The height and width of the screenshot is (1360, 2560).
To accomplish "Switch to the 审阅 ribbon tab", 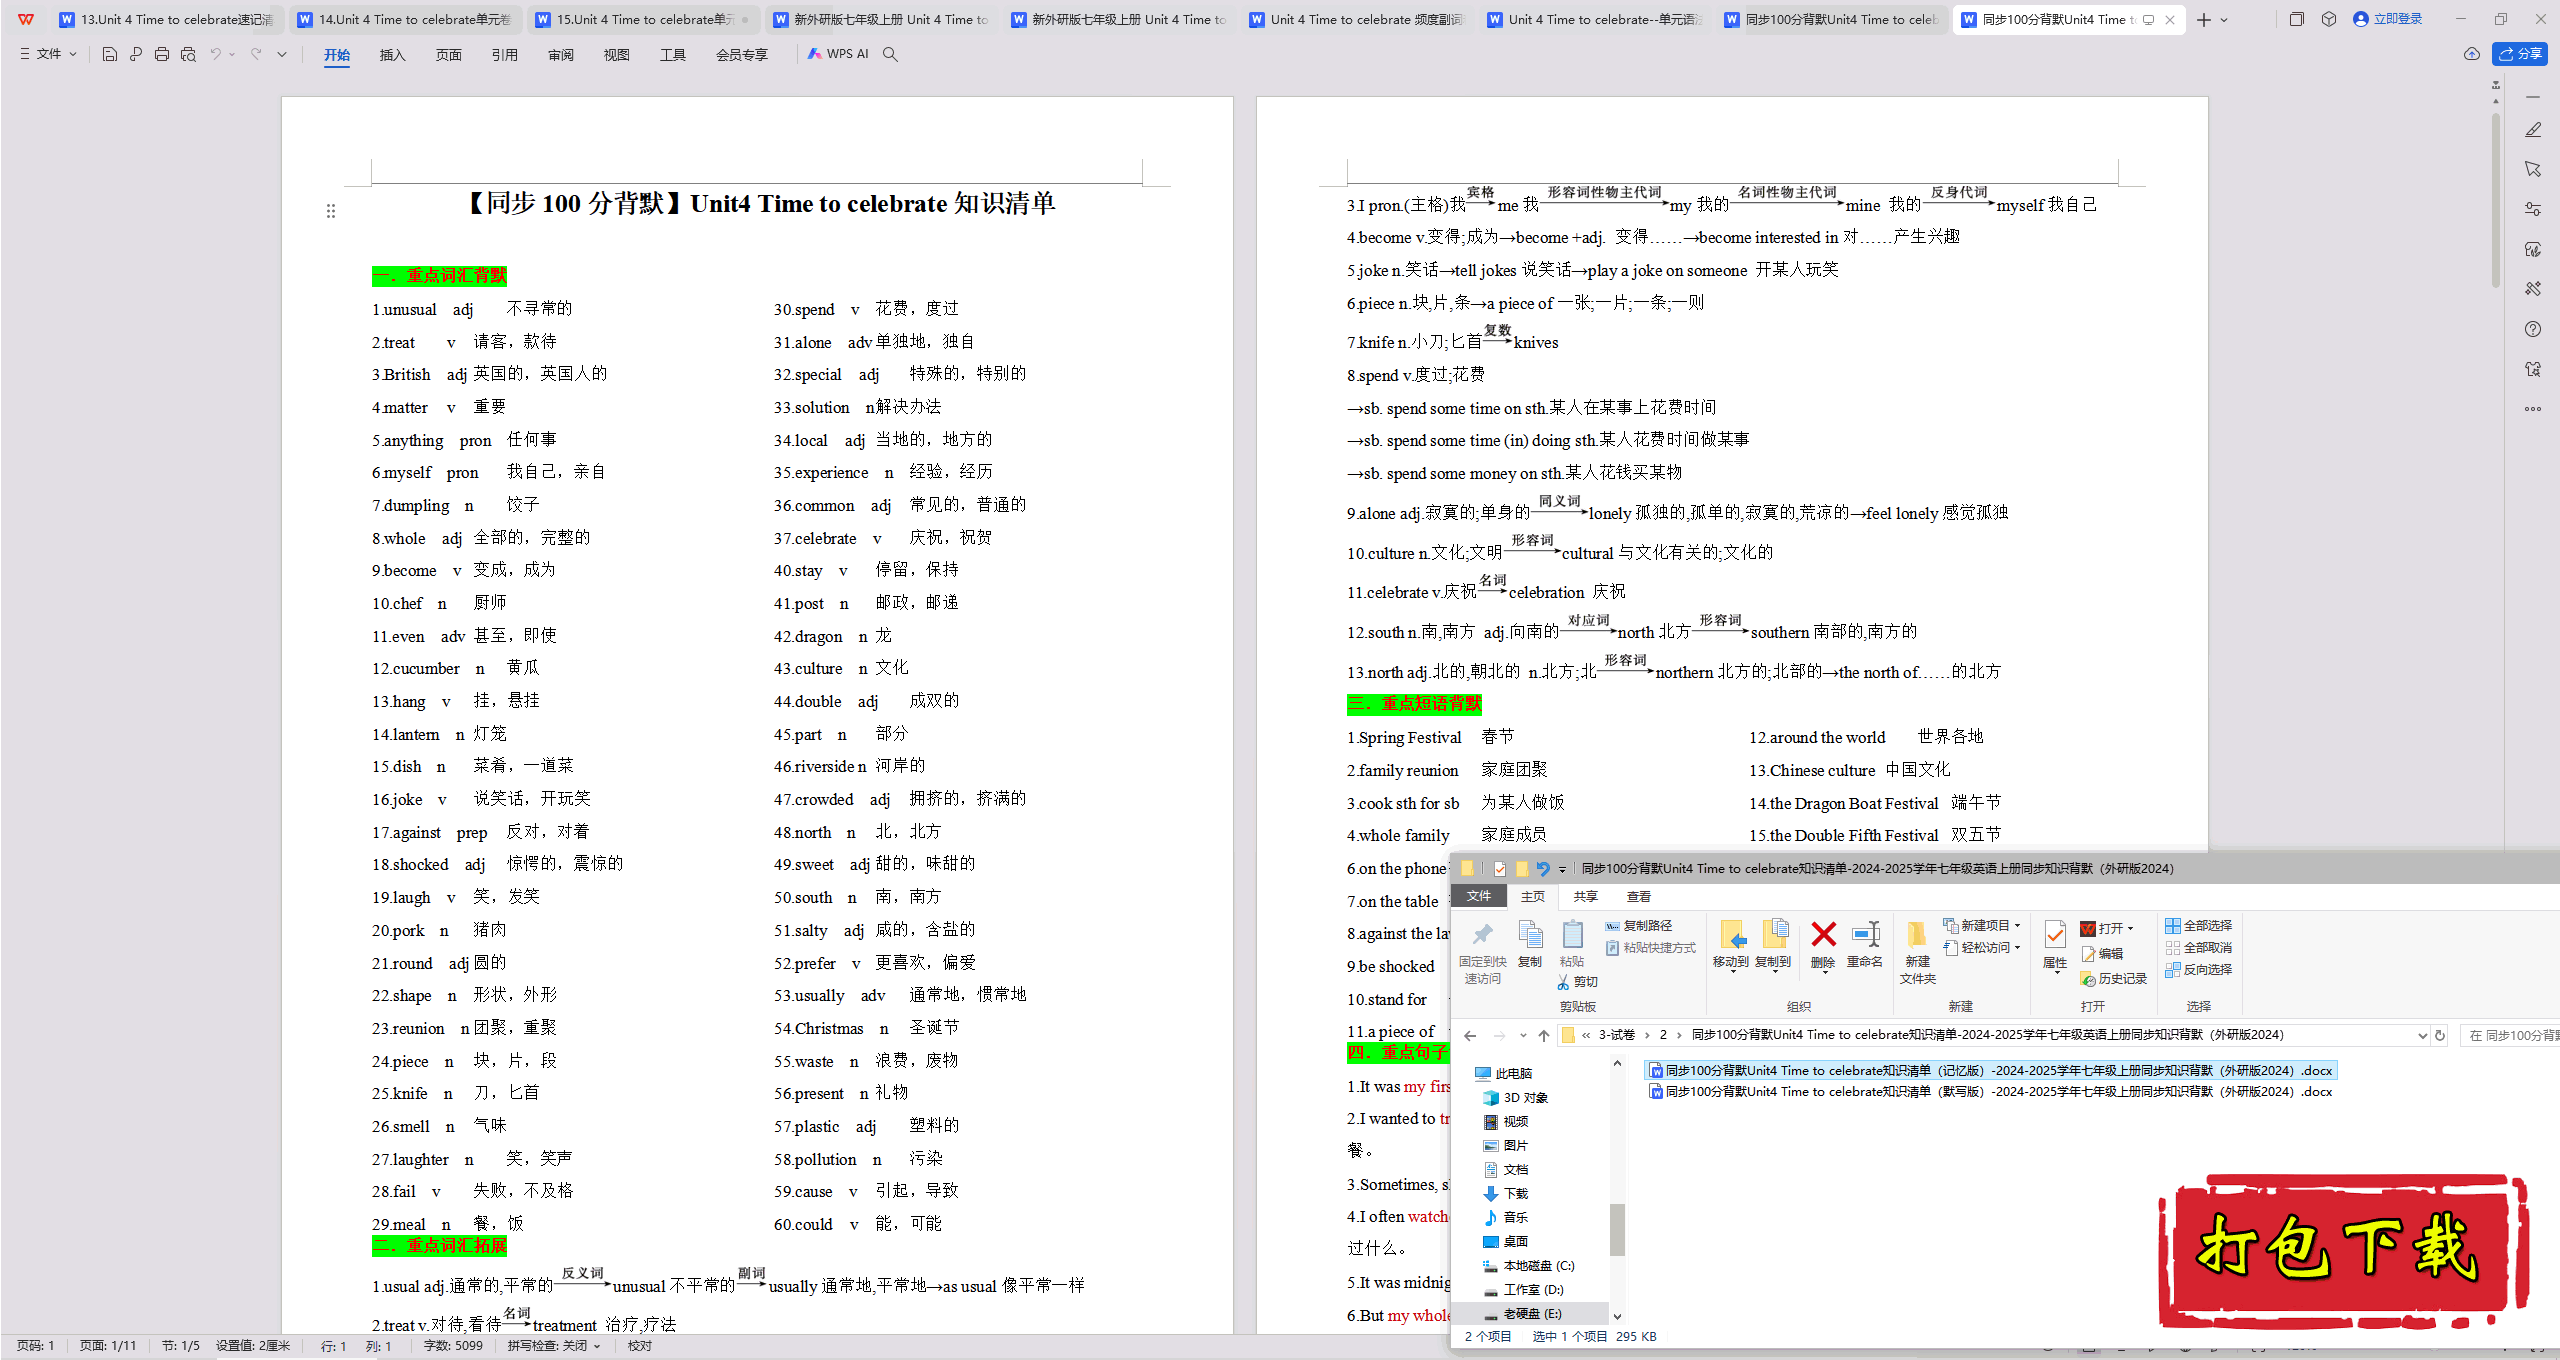I will tap(560, 55).
